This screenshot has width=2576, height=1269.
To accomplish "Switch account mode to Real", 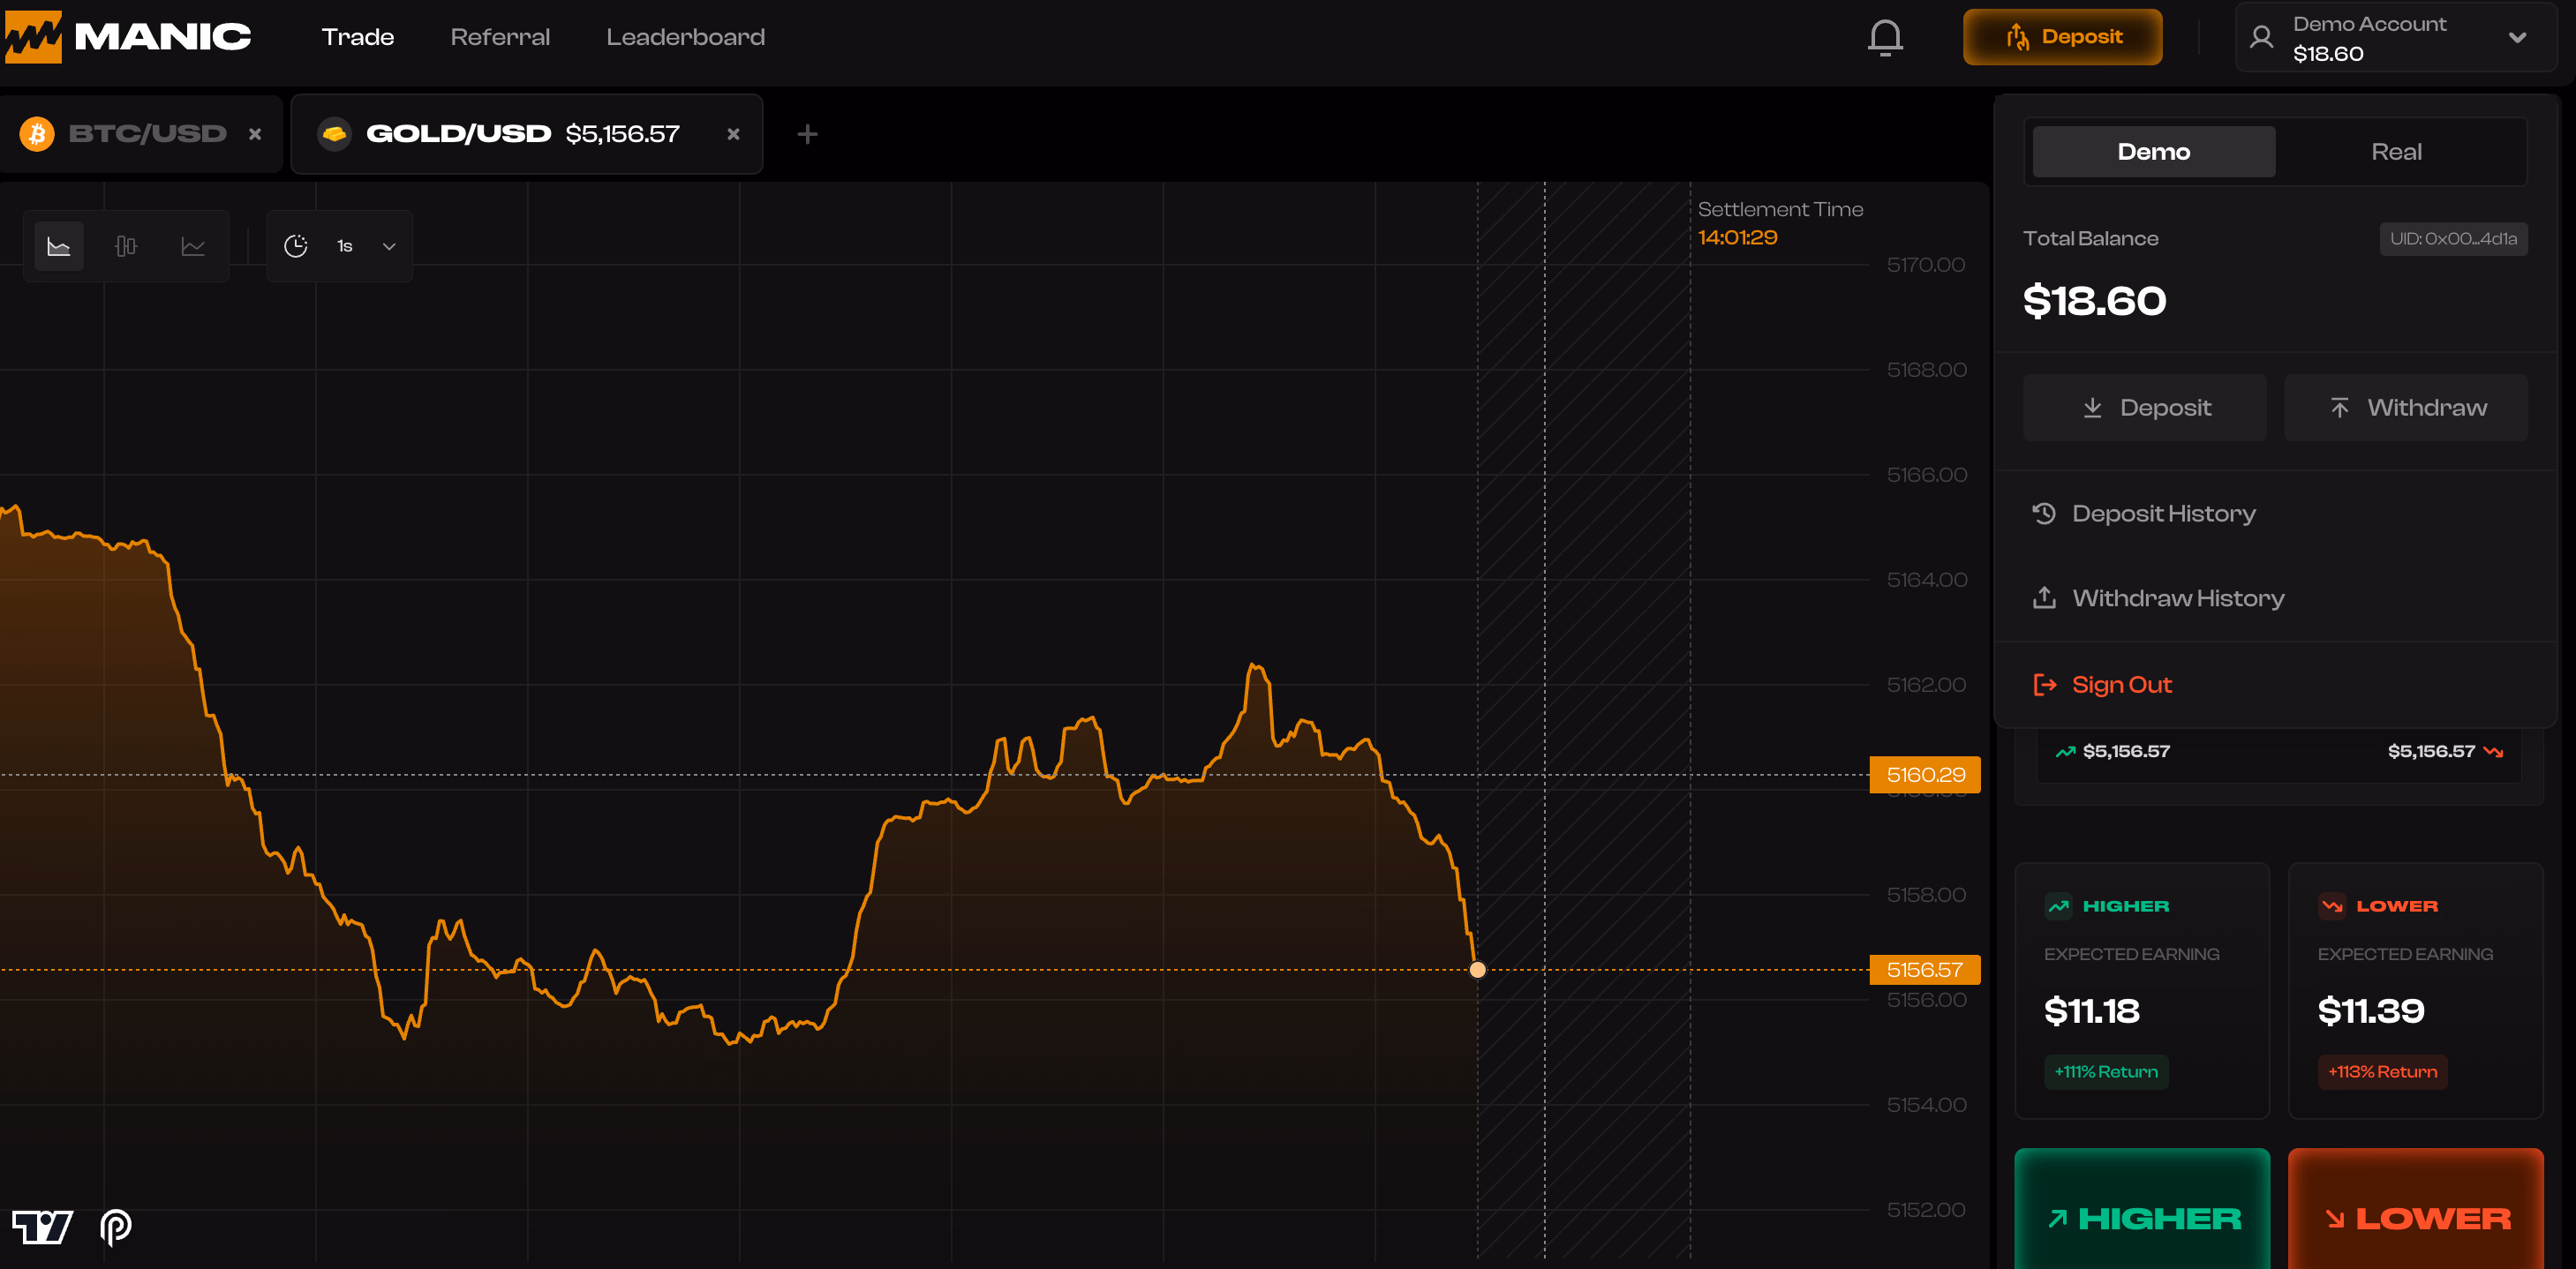I will pos(2396,152).
